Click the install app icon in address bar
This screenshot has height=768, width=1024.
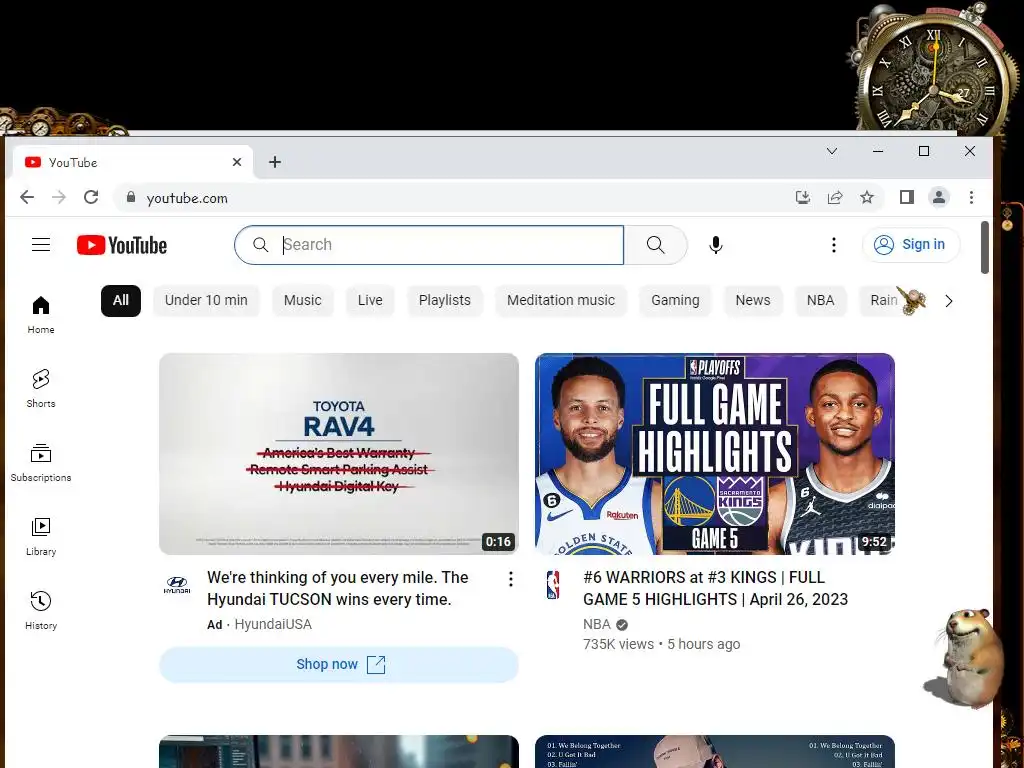(x=803, y=197)
